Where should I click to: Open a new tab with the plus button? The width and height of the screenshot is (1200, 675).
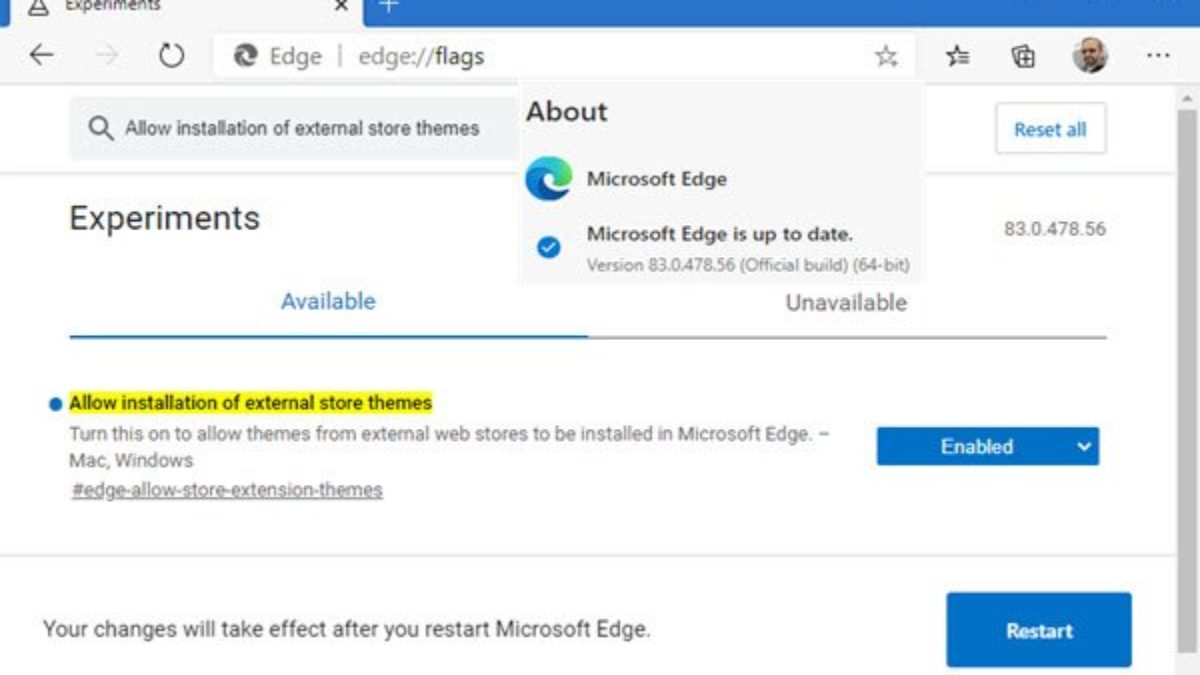coord(389,8)
